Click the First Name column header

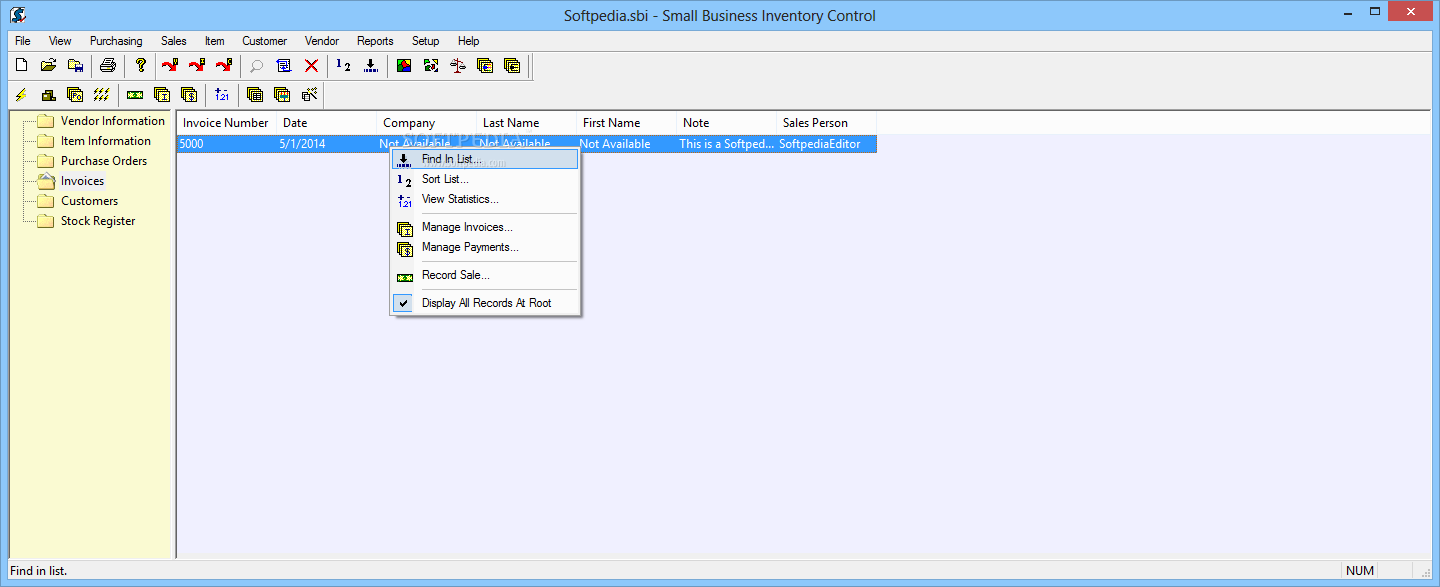[627, 123]
